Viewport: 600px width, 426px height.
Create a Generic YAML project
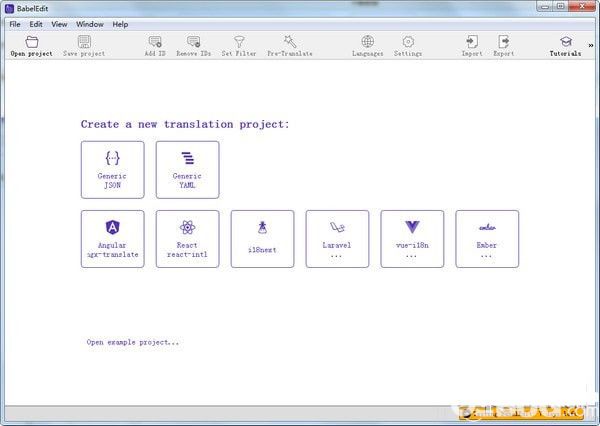coord(188,170)
